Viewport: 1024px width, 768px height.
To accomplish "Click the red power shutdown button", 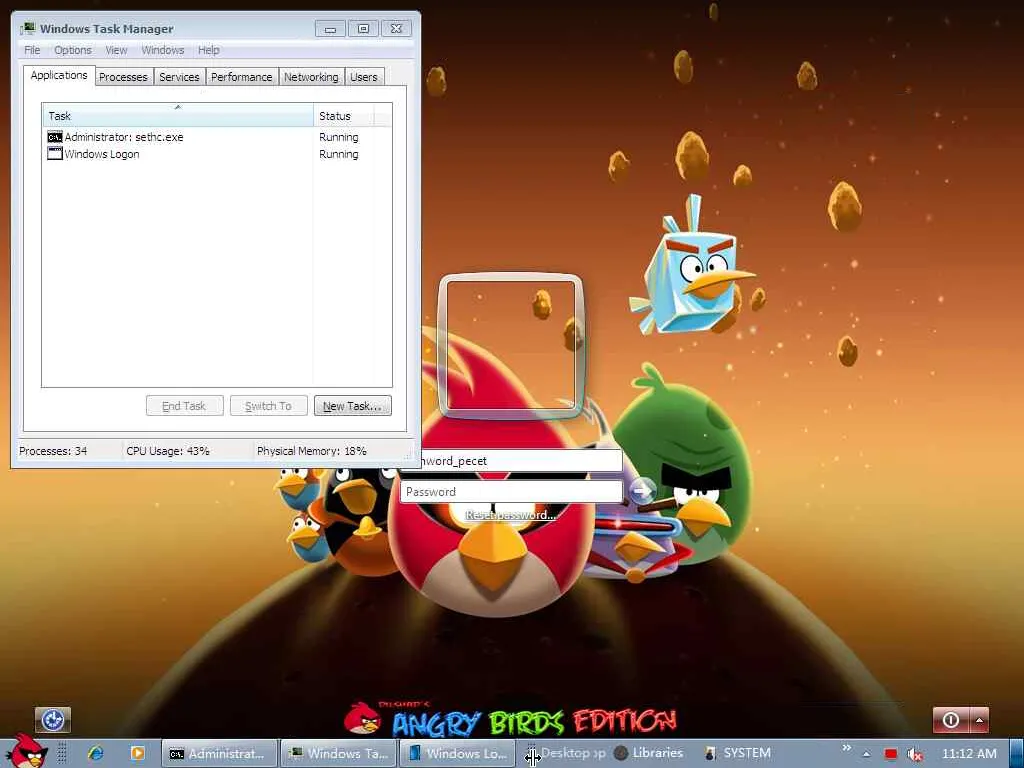I will click(951, 720).
